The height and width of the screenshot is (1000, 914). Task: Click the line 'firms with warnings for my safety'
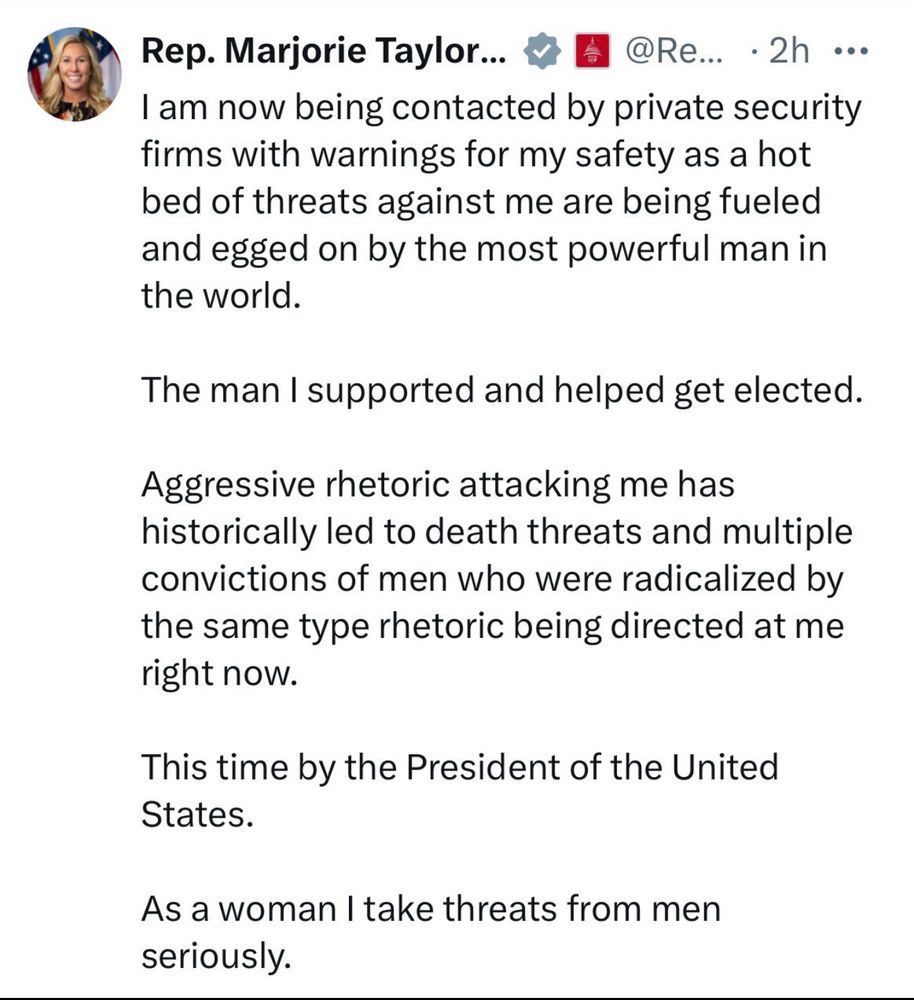[x=476, y=155]
